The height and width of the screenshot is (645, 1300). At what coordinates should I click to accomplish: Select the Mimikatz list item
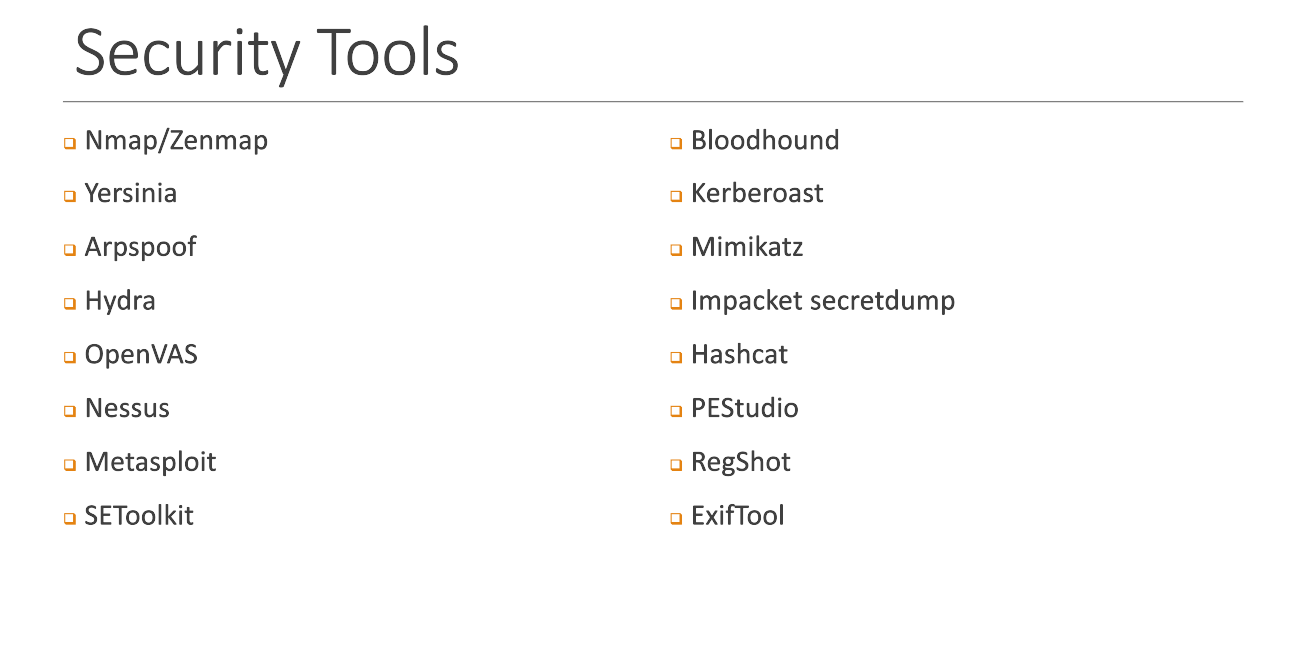tap(747, 248)
